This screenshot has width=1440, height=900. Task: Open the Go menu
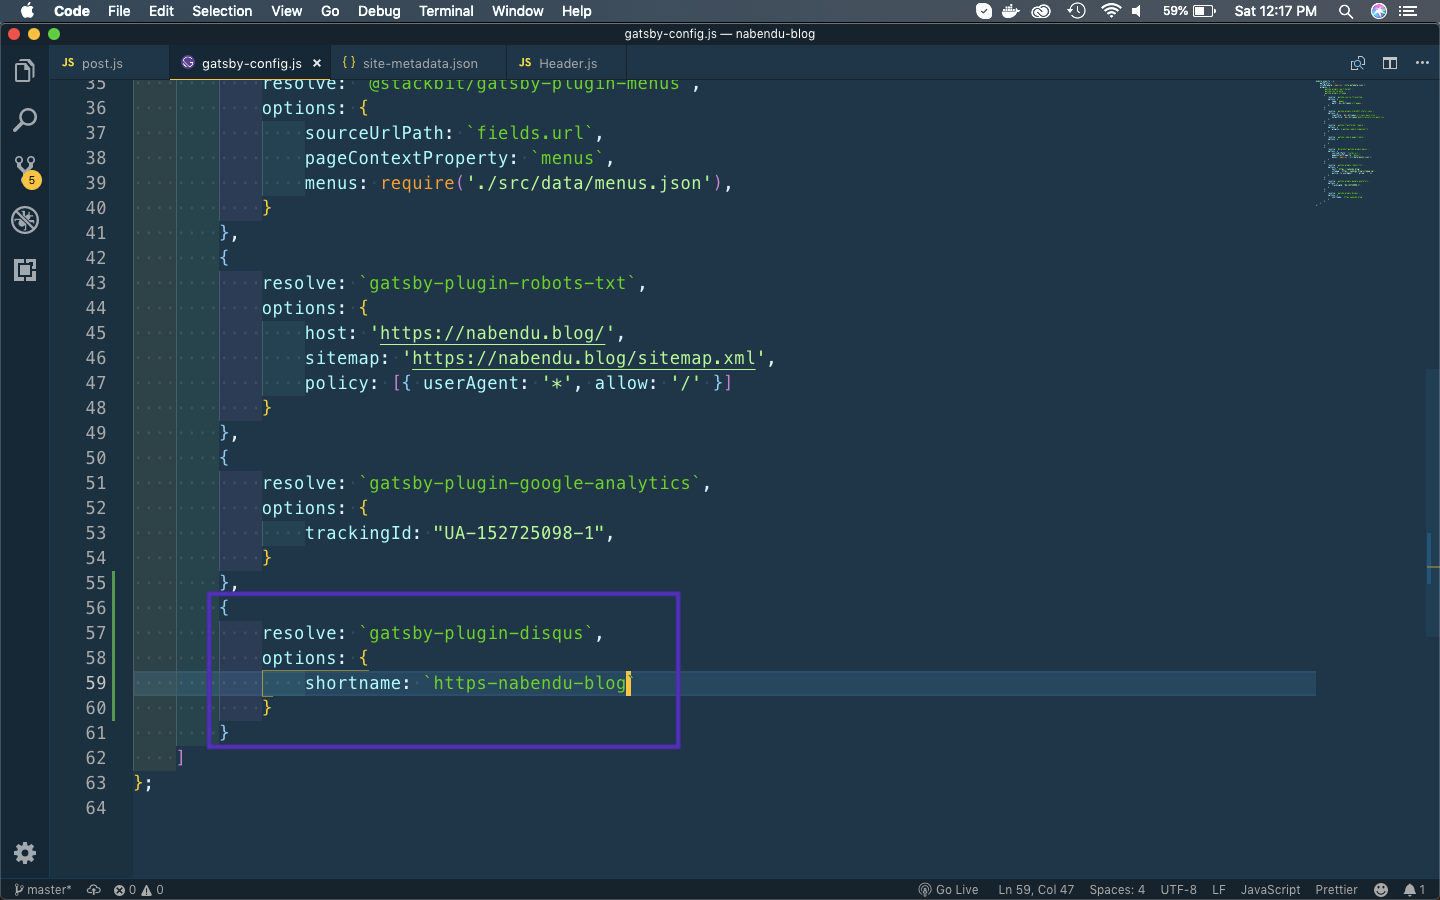(x=330, y=11)
